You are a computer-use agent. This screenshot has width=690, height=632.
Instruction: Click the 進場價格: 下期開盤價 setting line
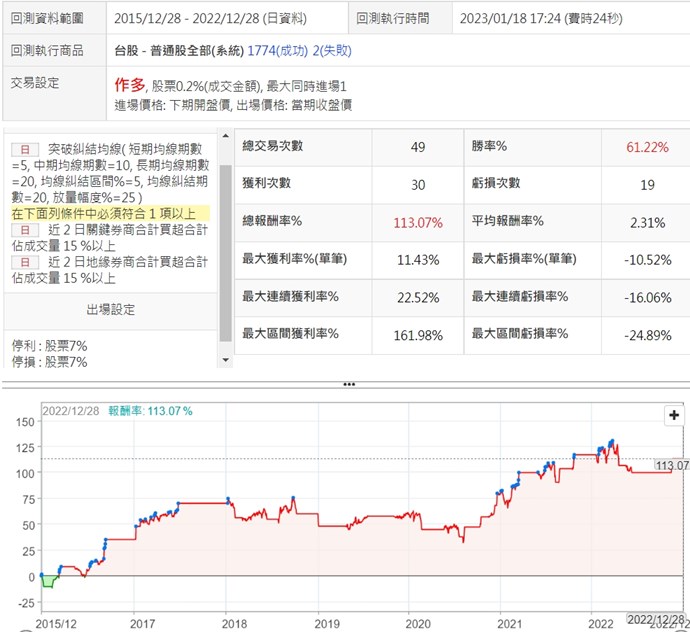172,105
